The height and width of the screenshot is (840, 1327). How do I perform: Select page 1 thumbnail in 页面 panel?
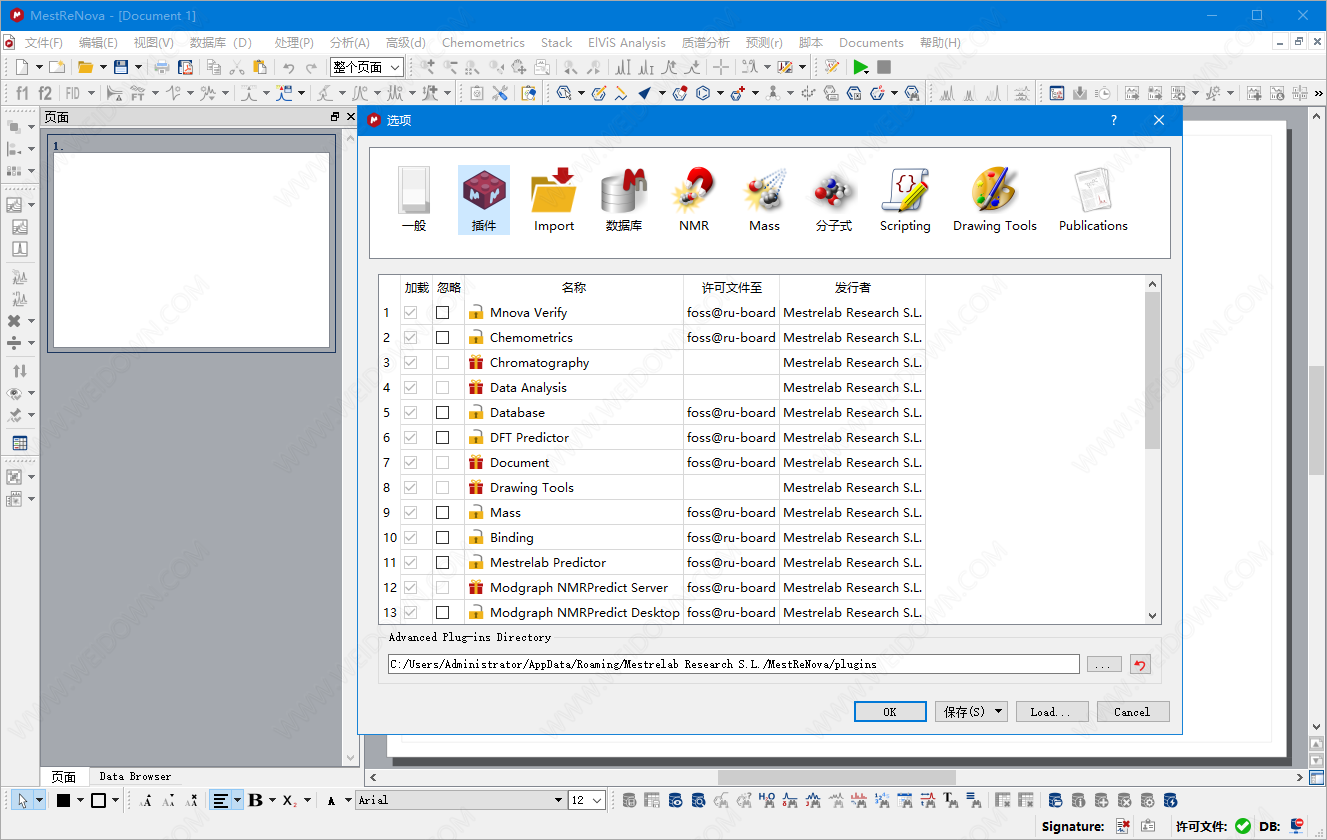[x=191, y=243]
